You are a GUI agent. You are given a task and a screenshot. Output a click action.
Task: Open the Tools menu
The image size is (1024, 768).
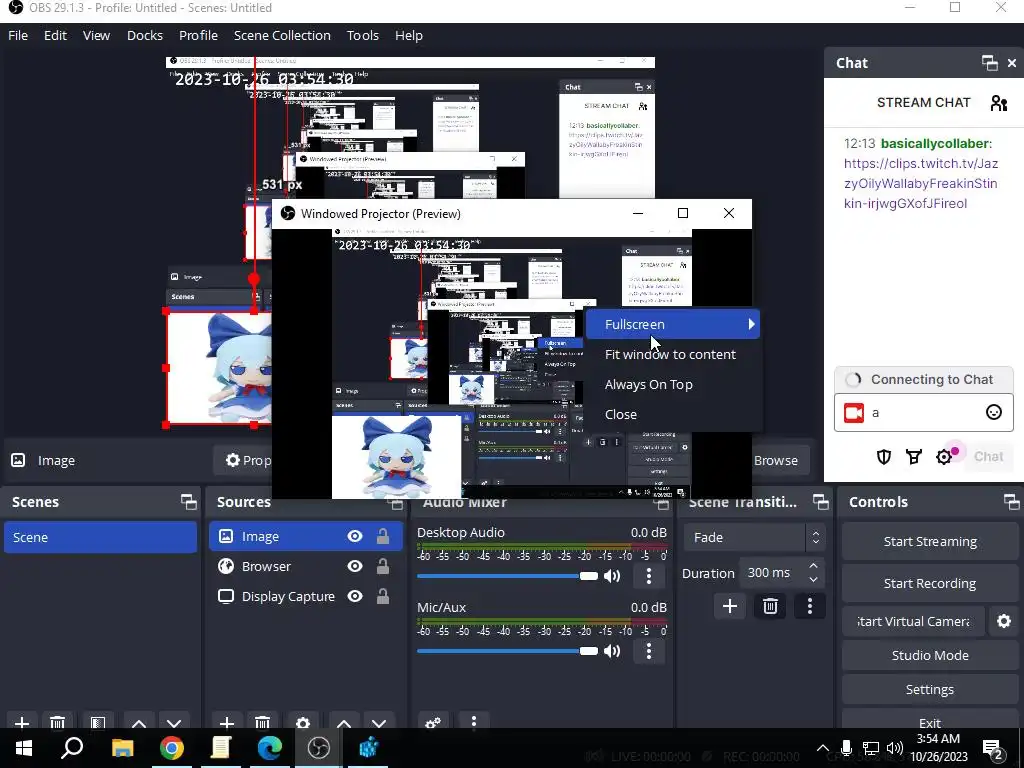click(x=362, y=35)
